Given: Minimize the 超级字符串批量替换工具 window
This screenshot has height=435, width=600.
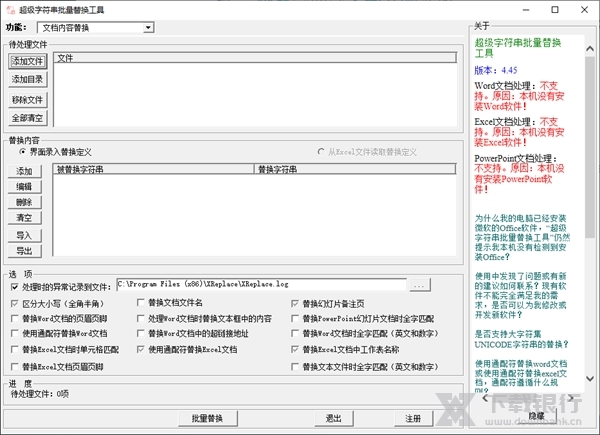Looking at the screenshot, I should (x=526, y=10).
